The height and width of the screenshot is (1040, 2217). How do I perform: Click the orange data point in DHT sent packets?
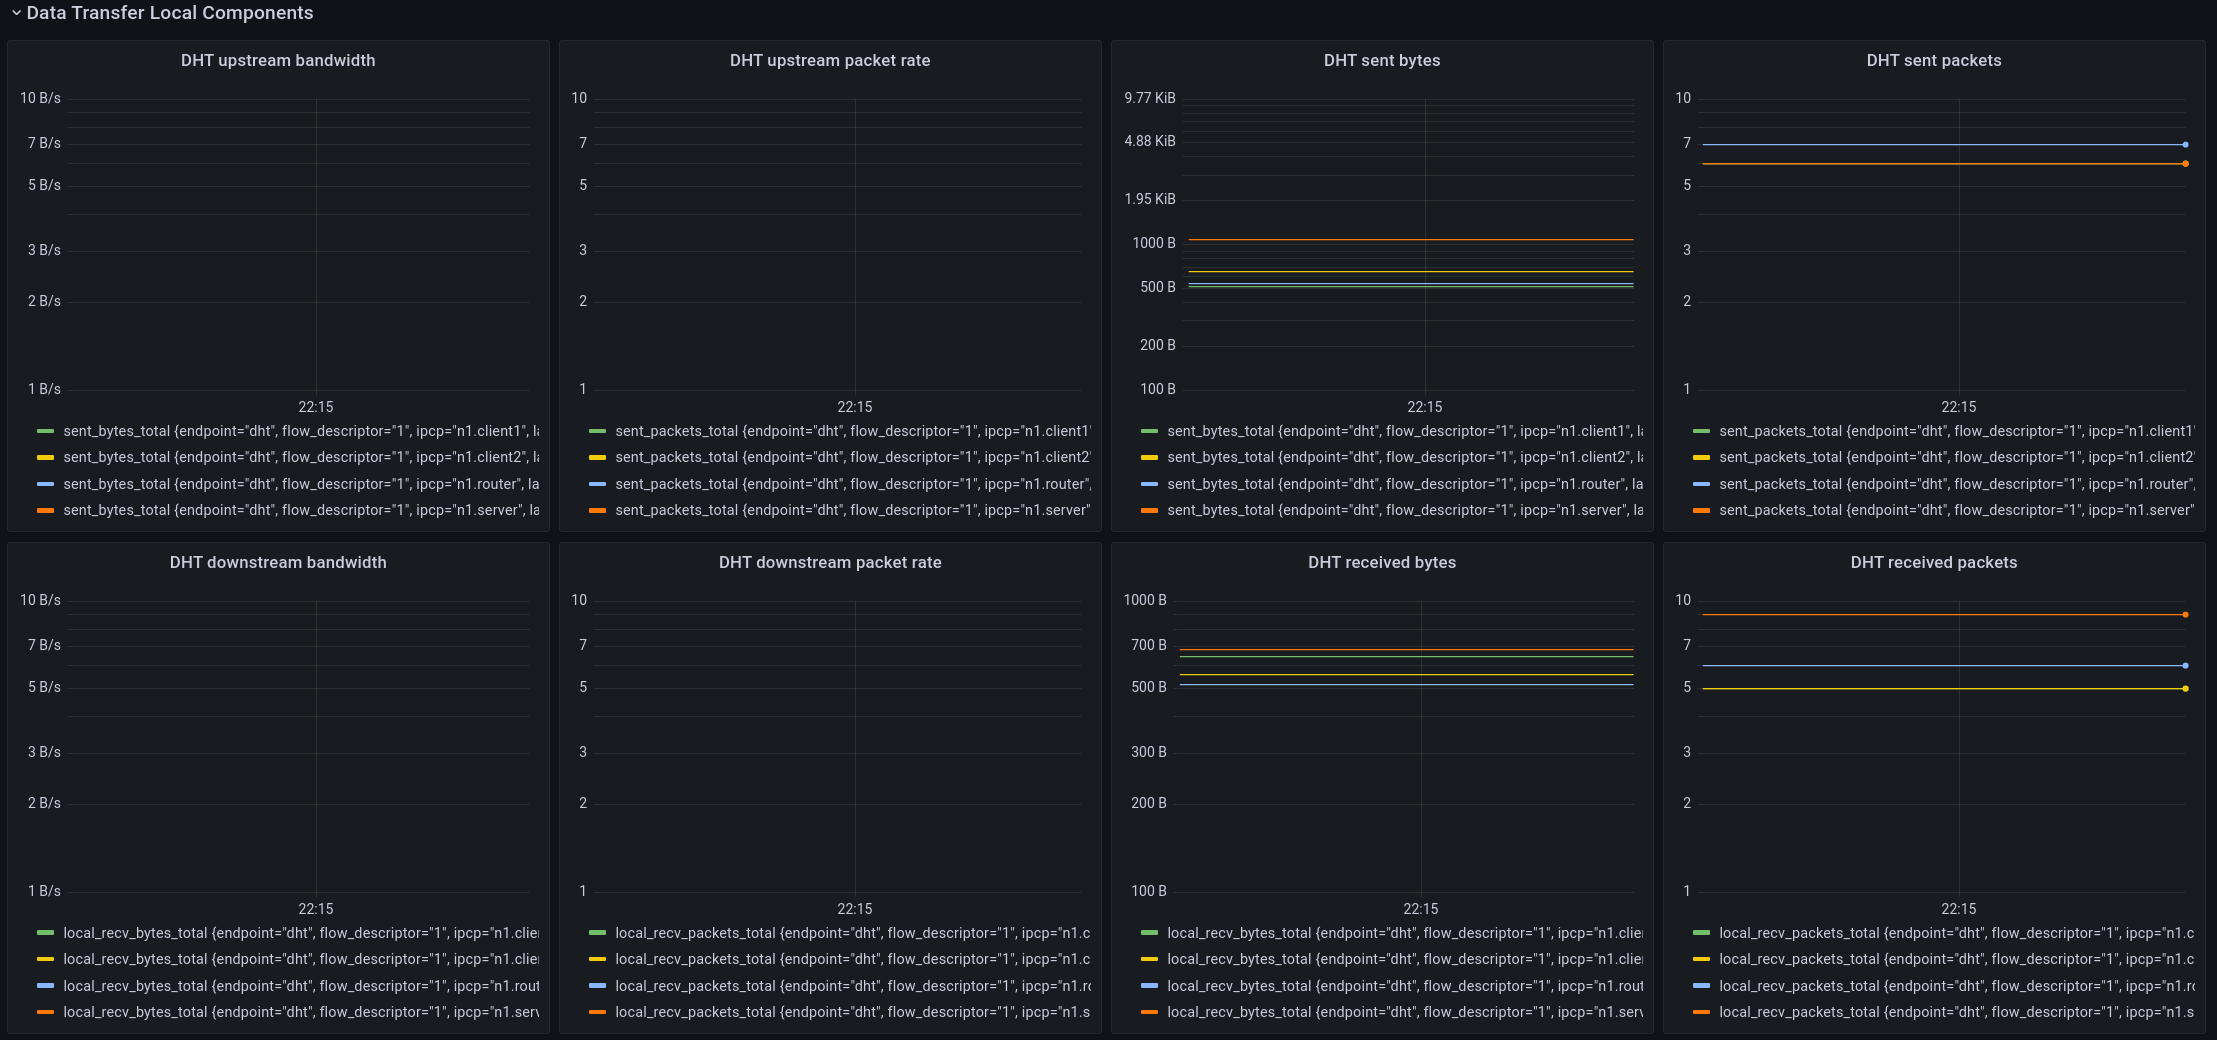[x=2185, y=164]
